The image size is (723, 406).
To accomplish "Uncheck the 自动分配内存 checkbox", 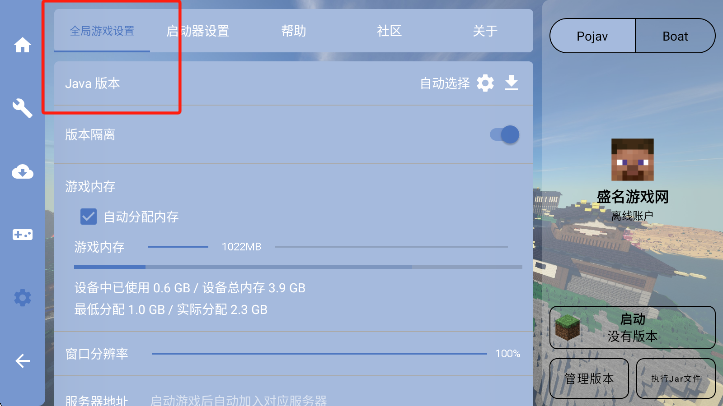I will click(88, 217).
